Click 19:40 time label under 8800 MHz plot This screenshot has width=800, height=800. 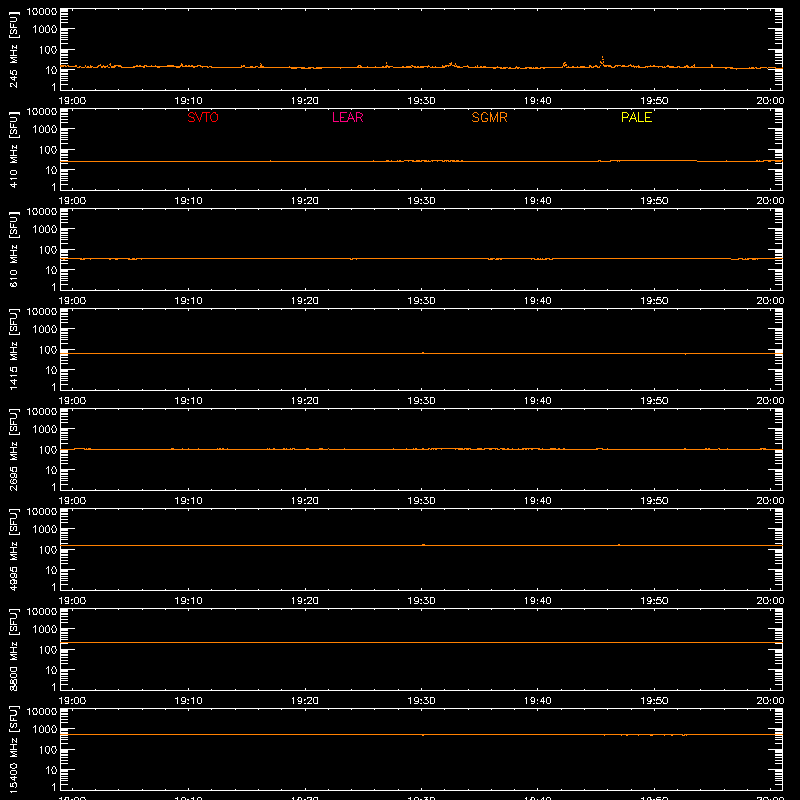point(538,701)
